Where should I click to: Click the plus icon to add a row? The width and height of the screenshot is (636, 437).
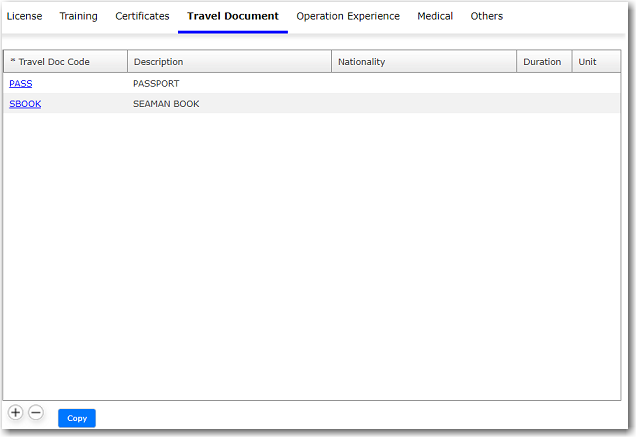(x=15, y=412)
